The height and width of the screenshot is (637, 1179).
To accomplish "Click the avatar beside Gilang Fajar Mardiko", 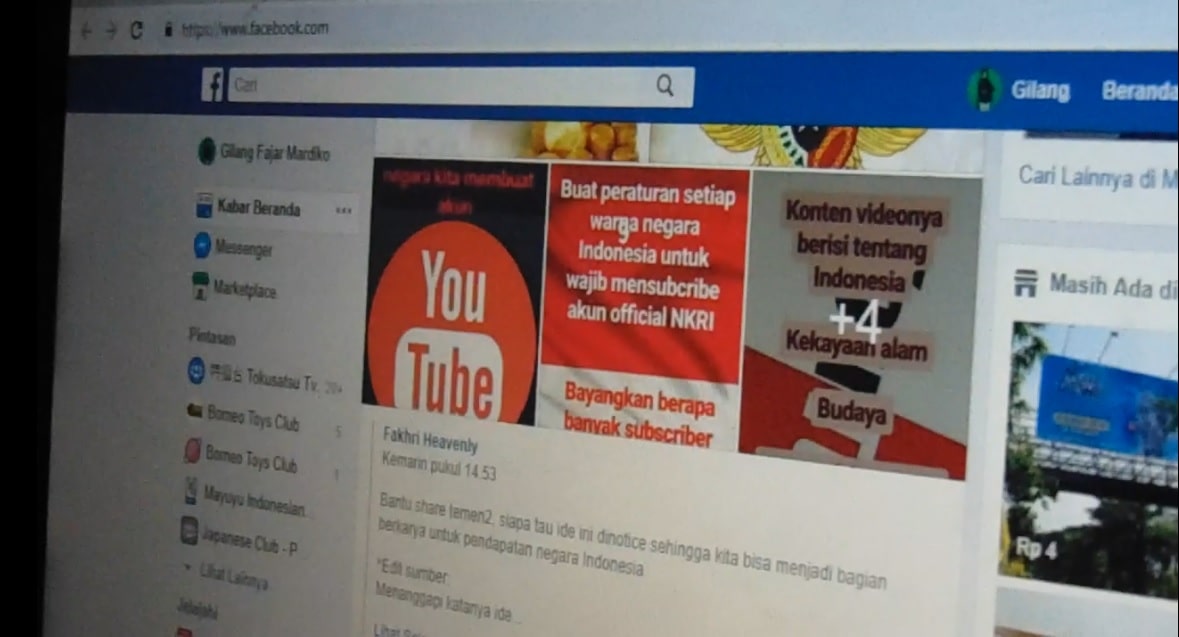I will pyautogui.click(x=206, y=151).
